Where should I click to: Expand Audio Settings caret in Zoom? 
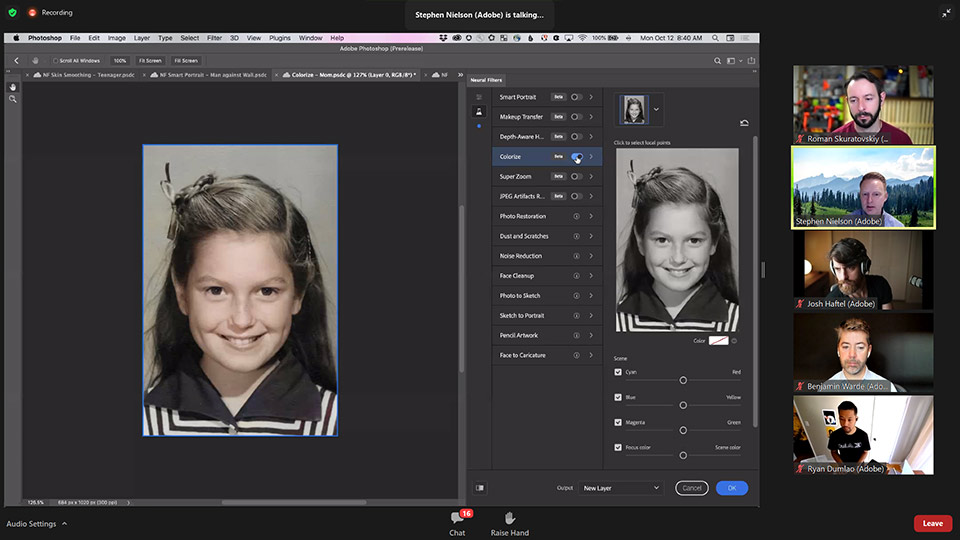(64, 523)
